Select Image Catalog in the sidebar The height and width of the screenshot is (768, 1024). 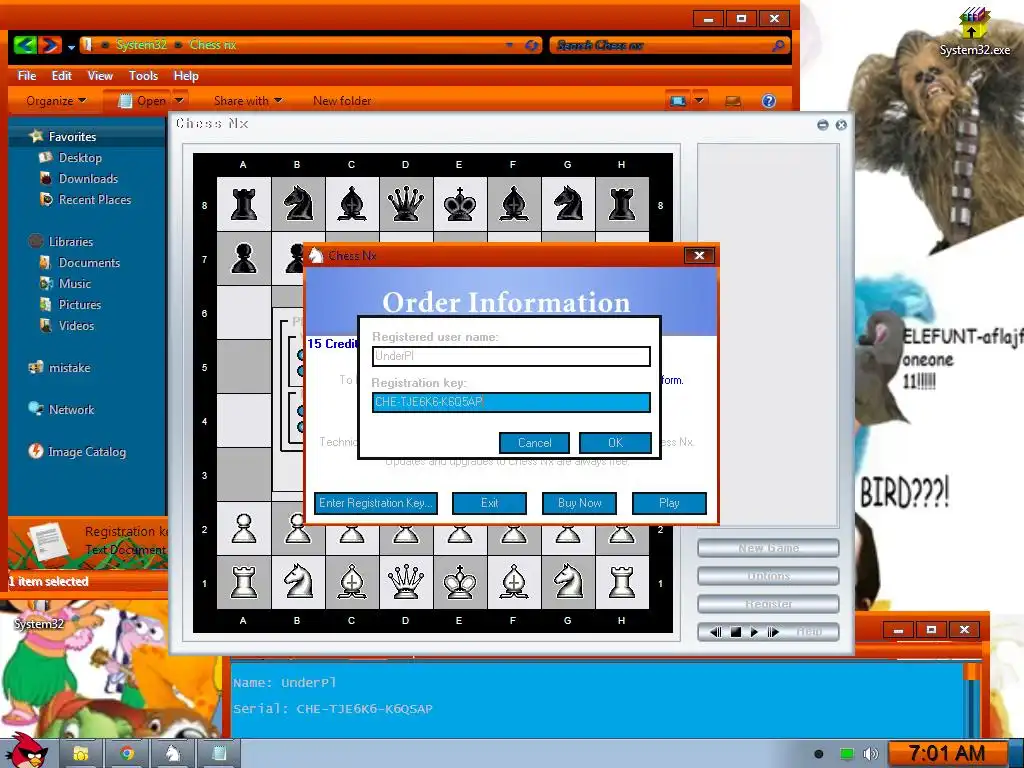pos(86,451)
